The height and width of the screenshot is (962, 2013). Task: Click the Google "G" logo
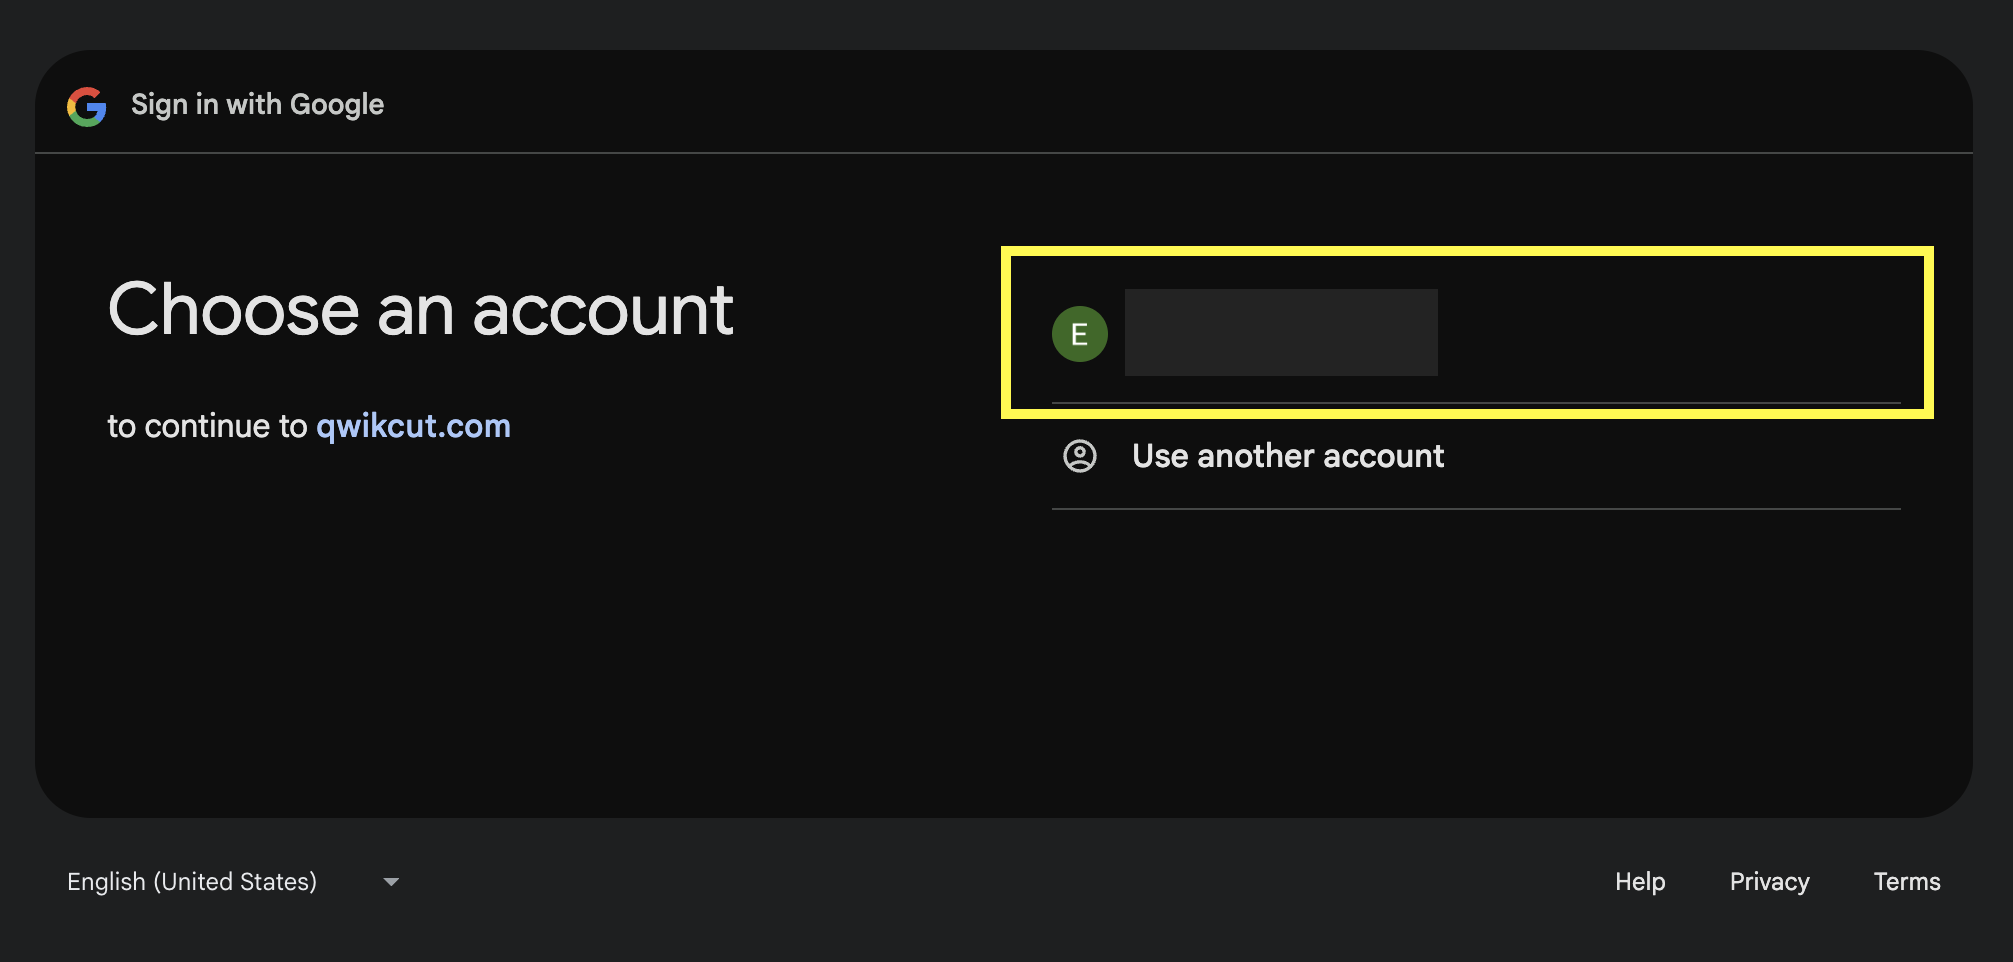[x=87, y=106]
